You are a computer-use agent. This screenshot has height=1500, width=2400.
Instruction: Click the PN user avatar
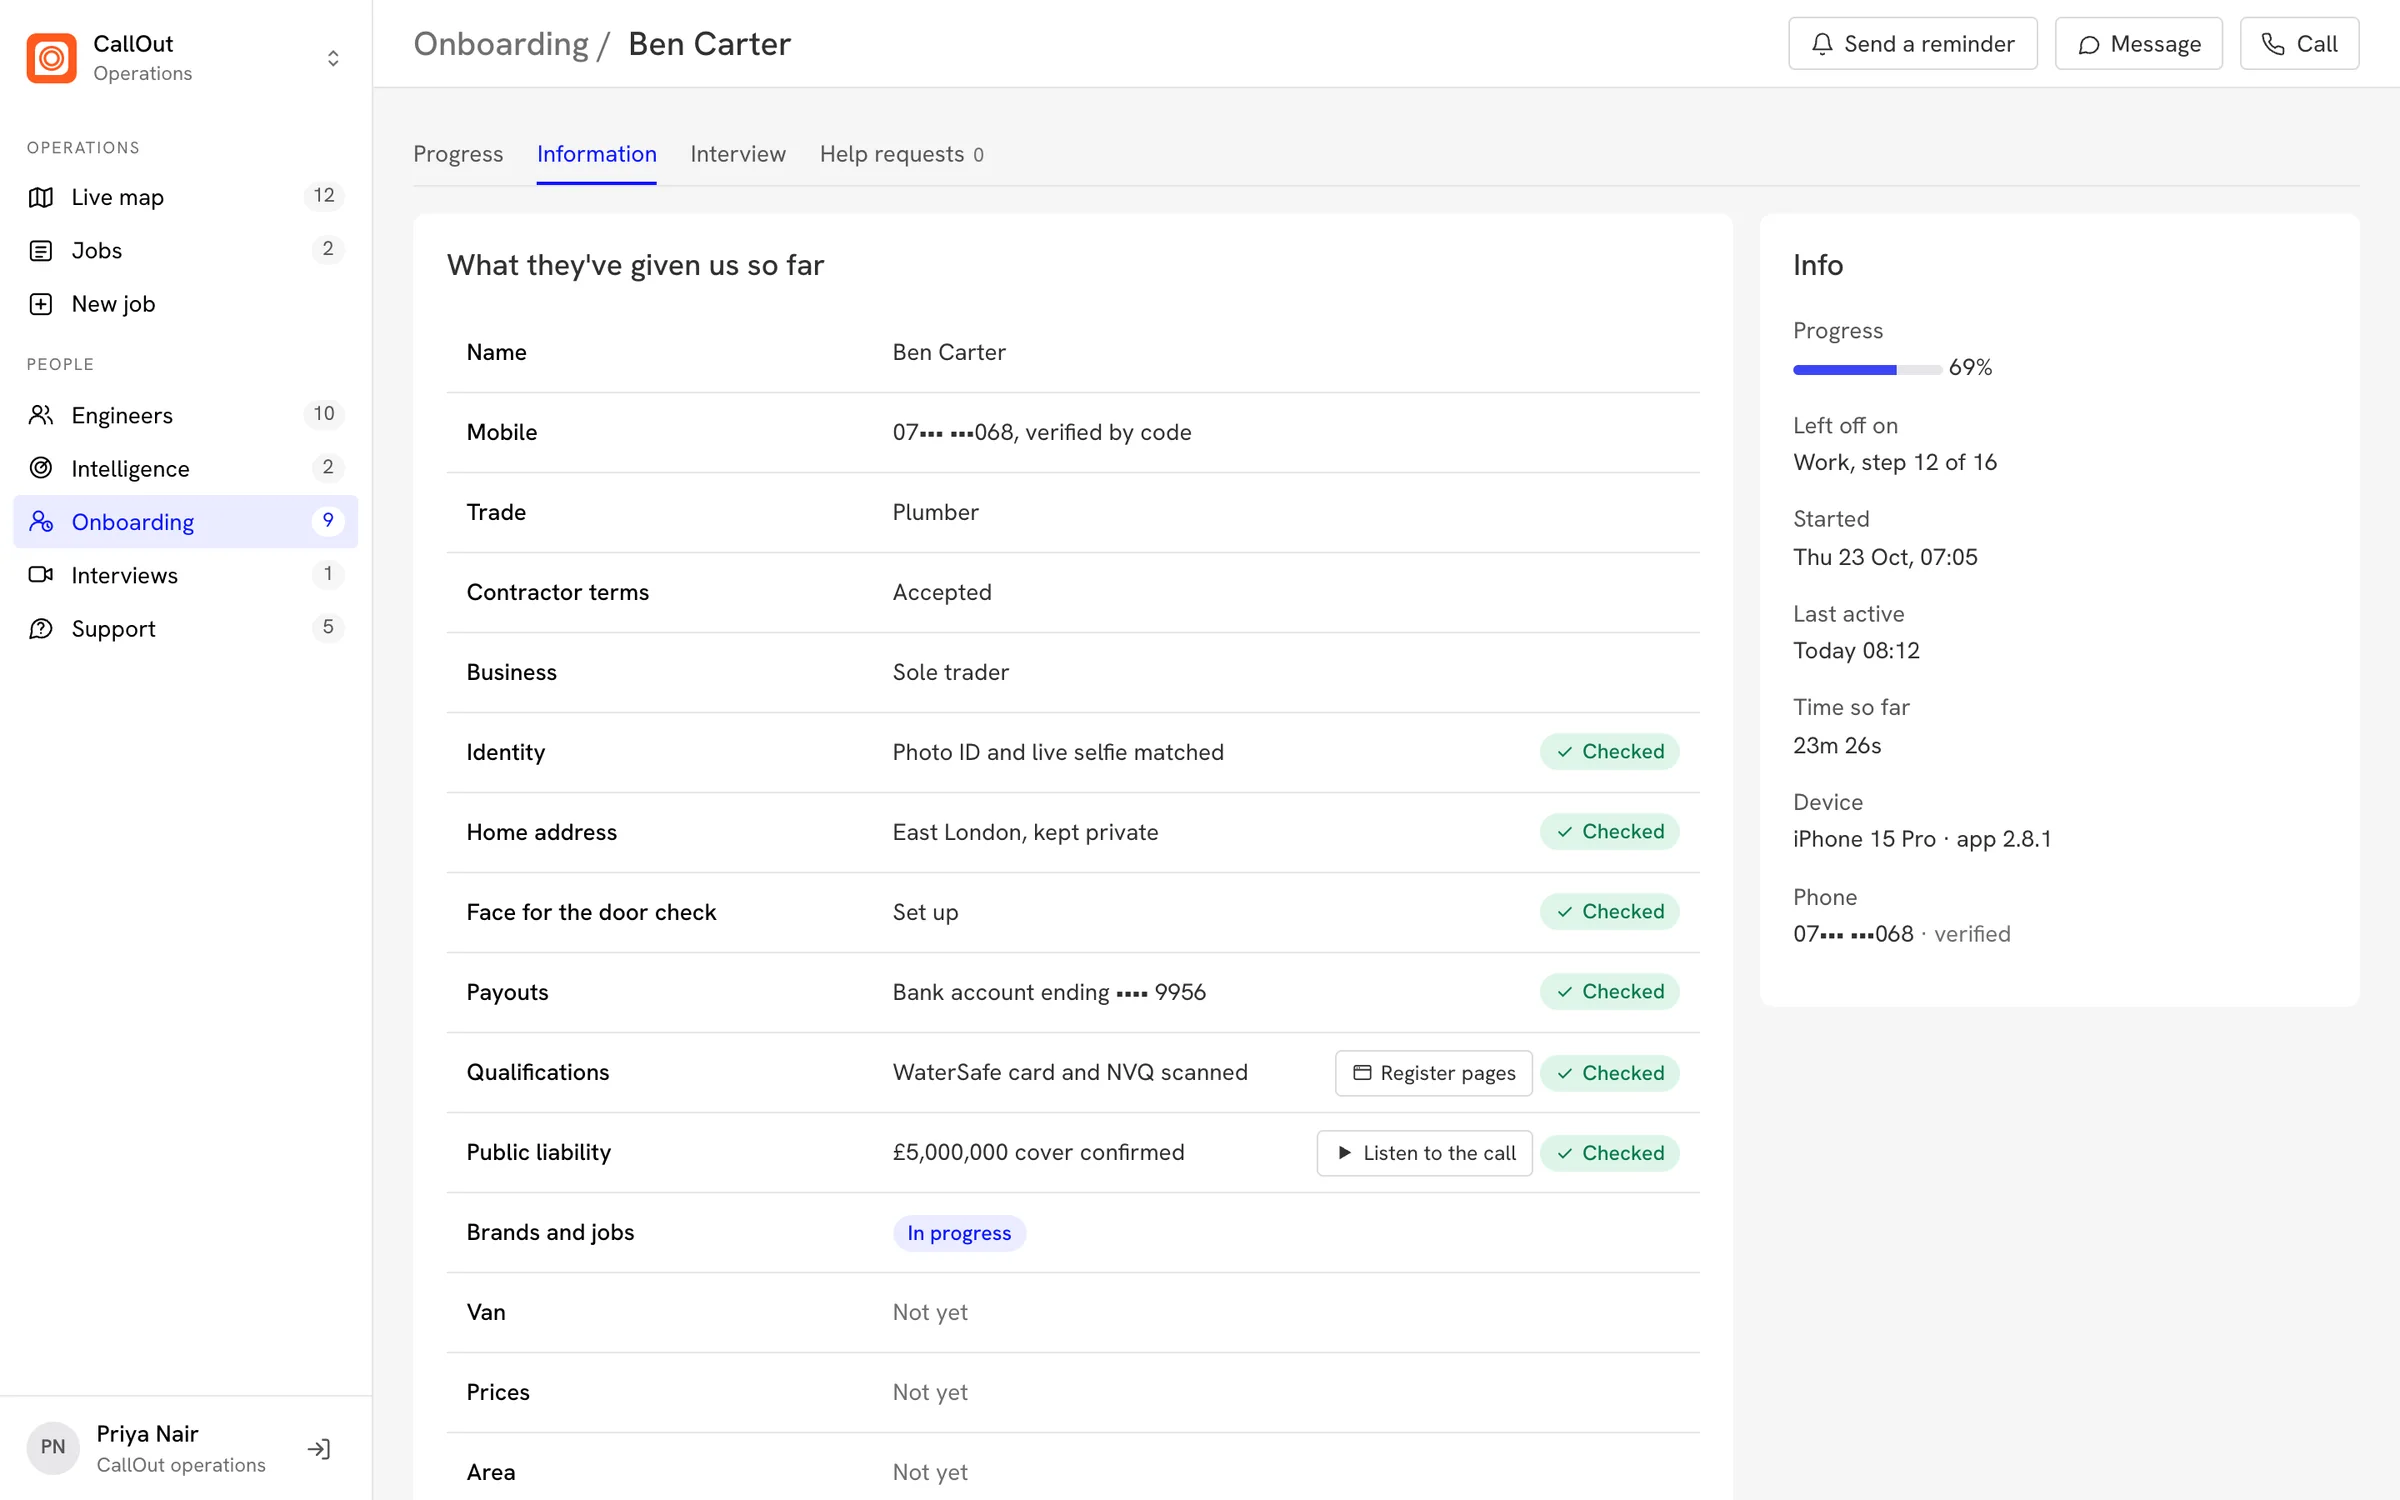pos(53,1447)
